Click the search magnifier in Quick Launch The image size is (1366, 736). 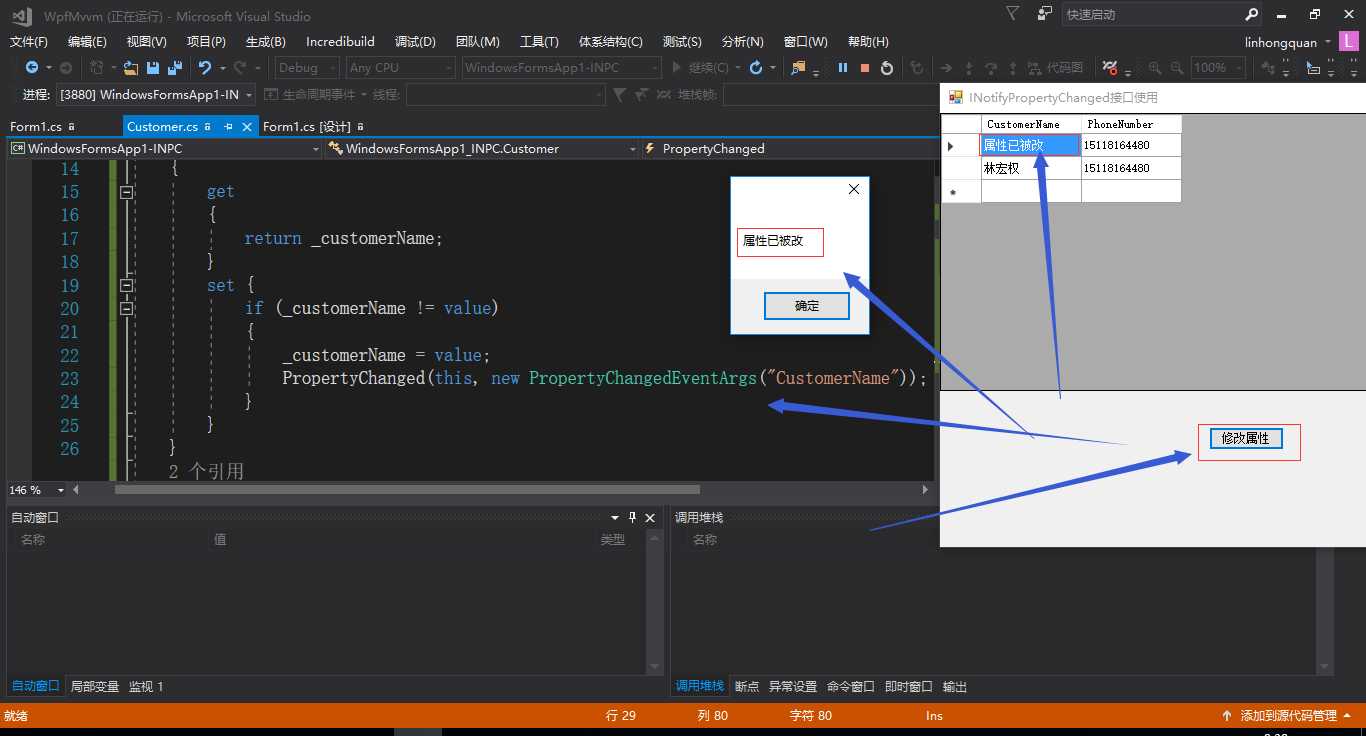coord(1252,15)
